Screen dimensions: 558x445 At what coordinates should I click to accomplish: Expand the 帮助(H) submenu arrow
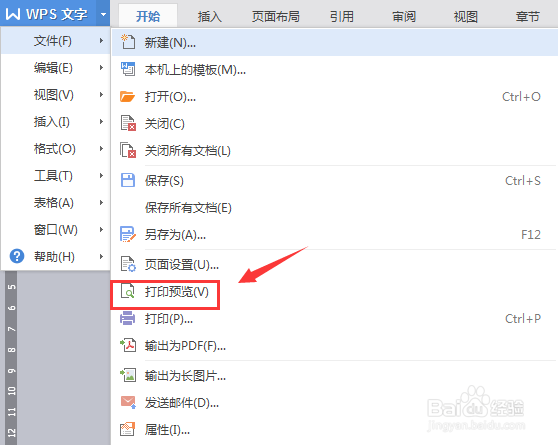[x=101, y=256]
